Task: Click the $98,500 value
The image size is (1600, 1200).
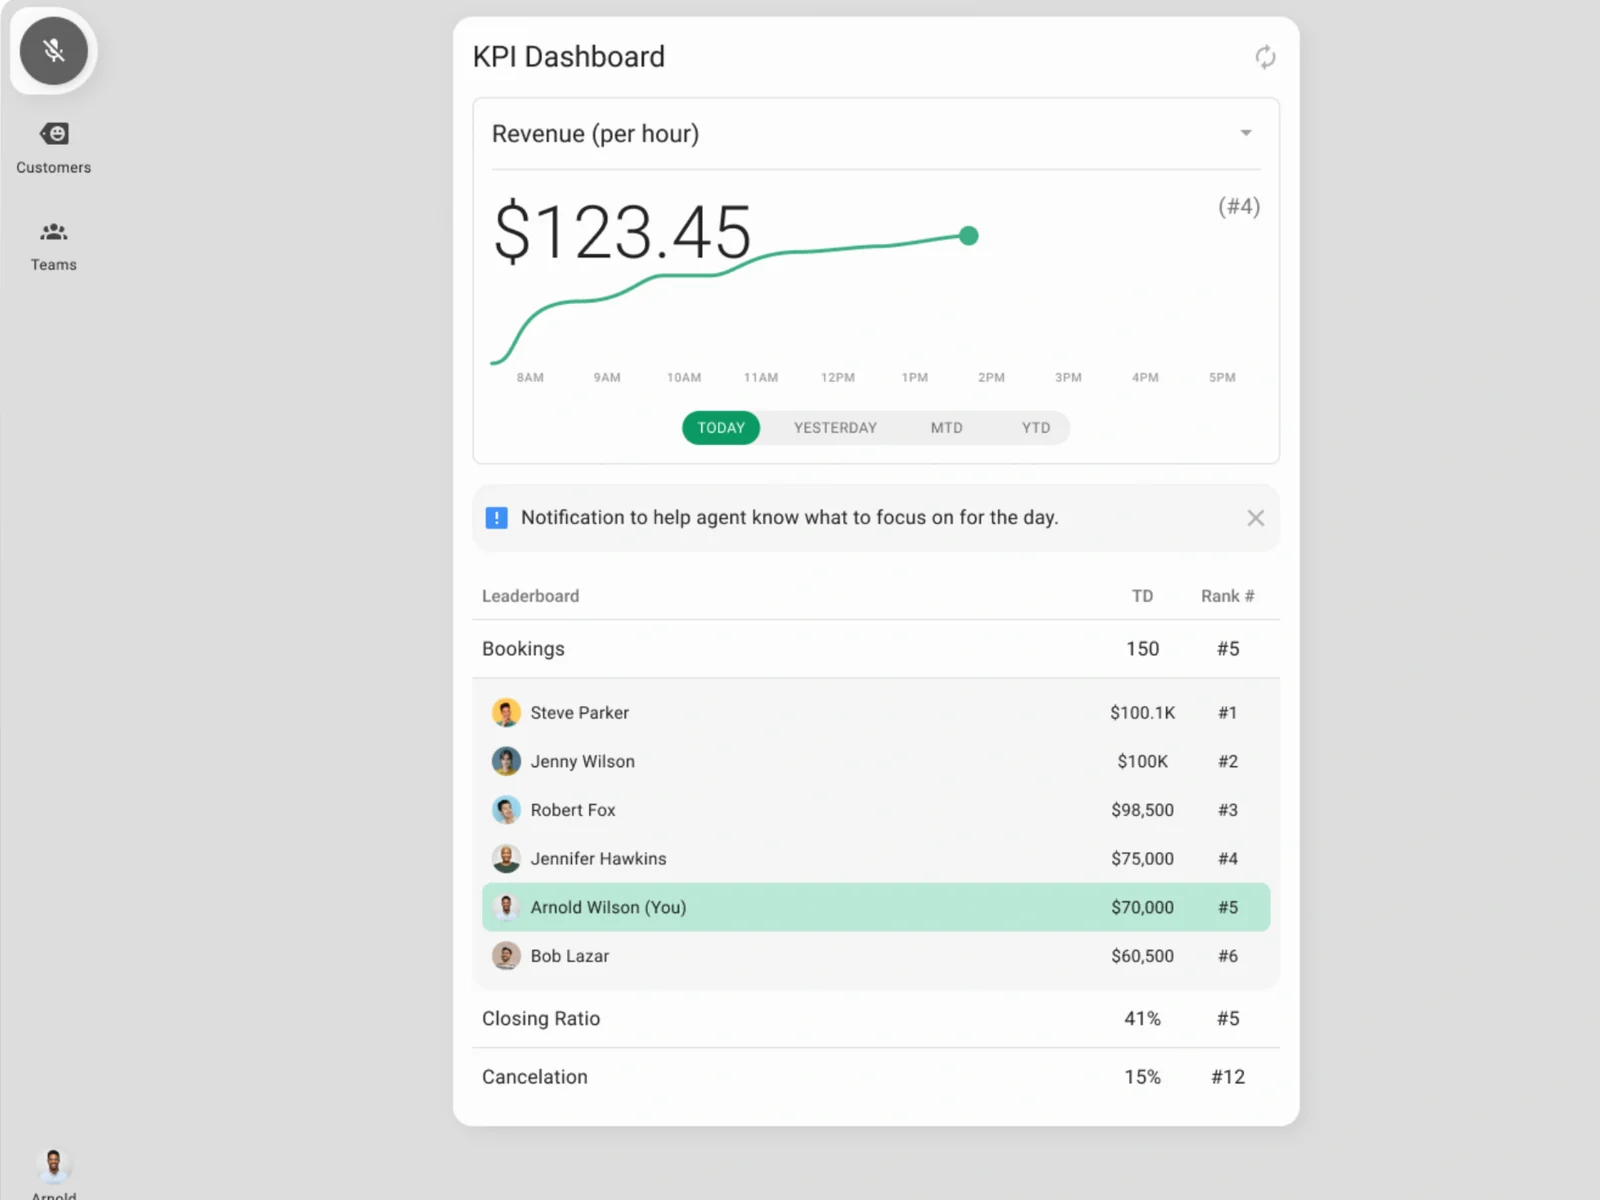Action: [x=1142, y=810]
